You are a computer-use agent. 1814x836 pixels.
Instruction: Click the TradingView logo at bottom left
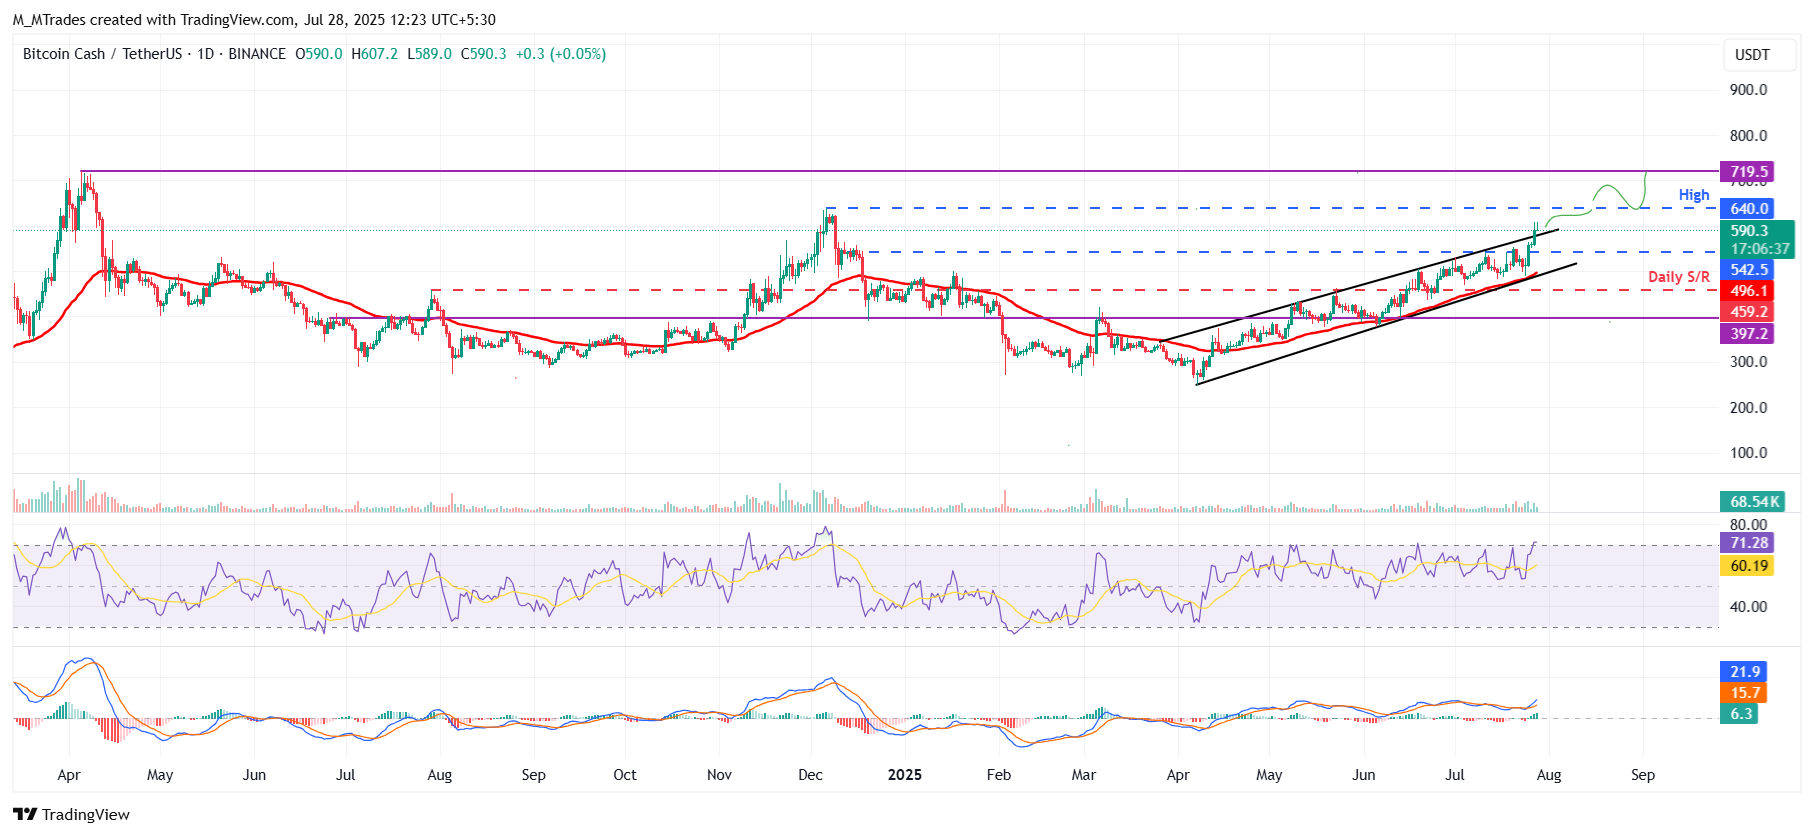click(71, 814)
